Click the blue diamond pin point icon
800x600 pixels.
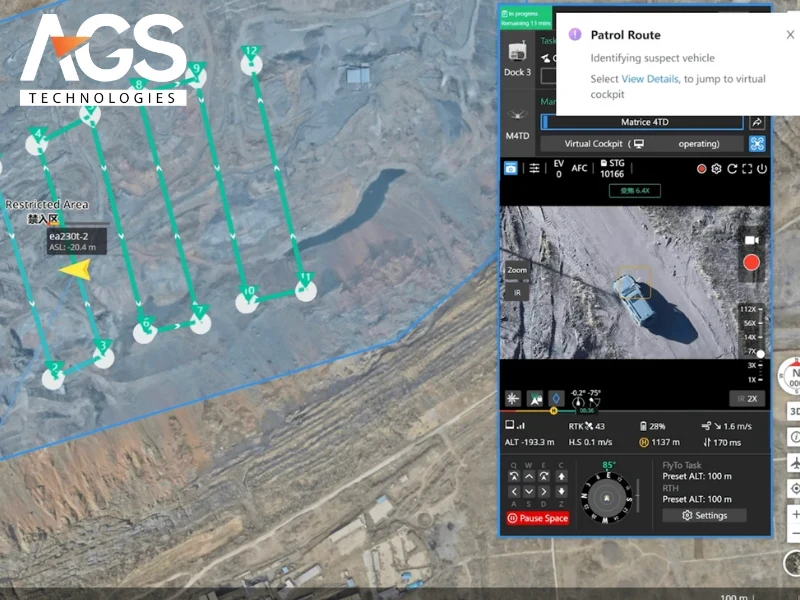556,398
